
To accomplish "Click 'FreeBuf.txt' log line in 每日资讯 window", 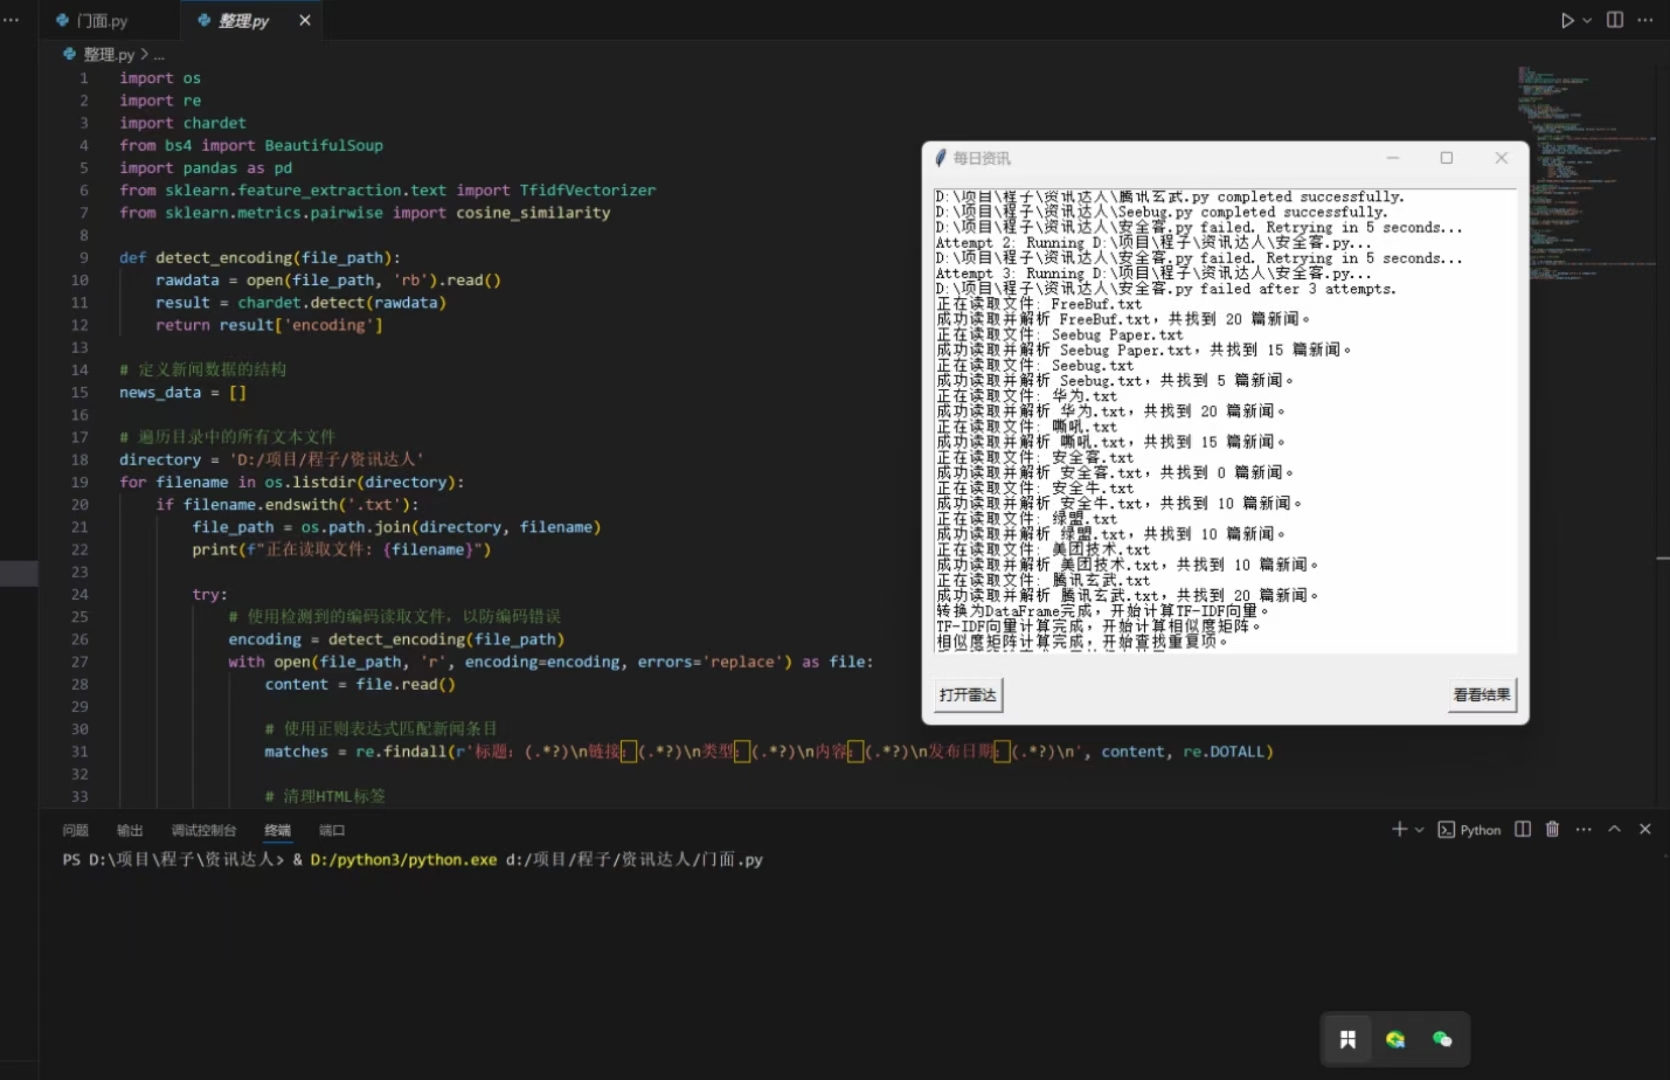I will [x=1039, y=304].
